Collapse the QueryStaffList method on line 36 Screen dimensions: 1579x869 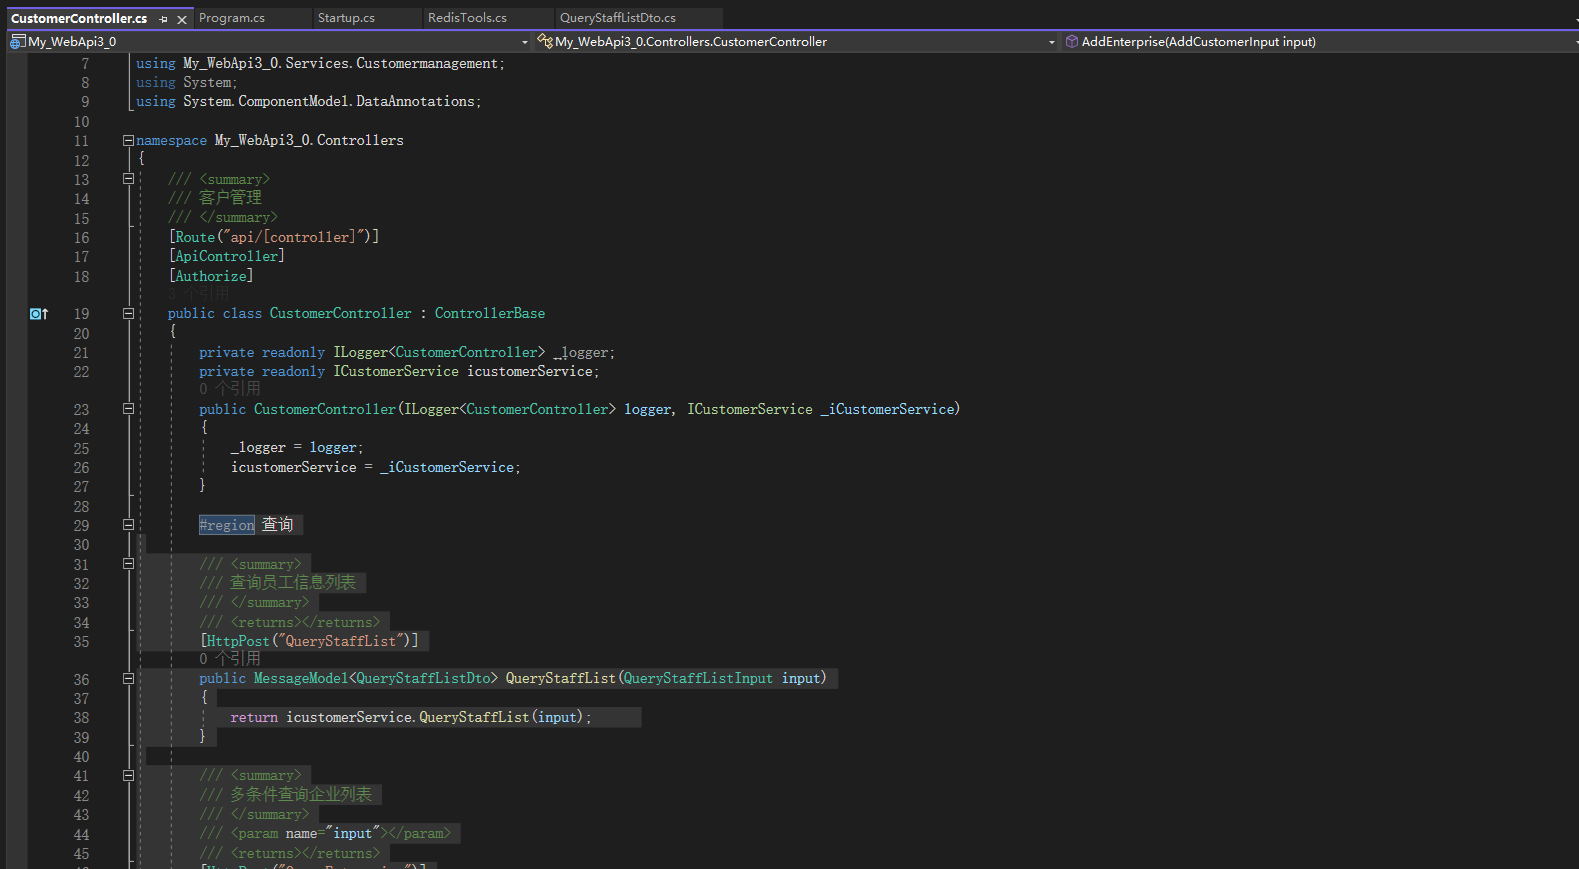point(128,679)
